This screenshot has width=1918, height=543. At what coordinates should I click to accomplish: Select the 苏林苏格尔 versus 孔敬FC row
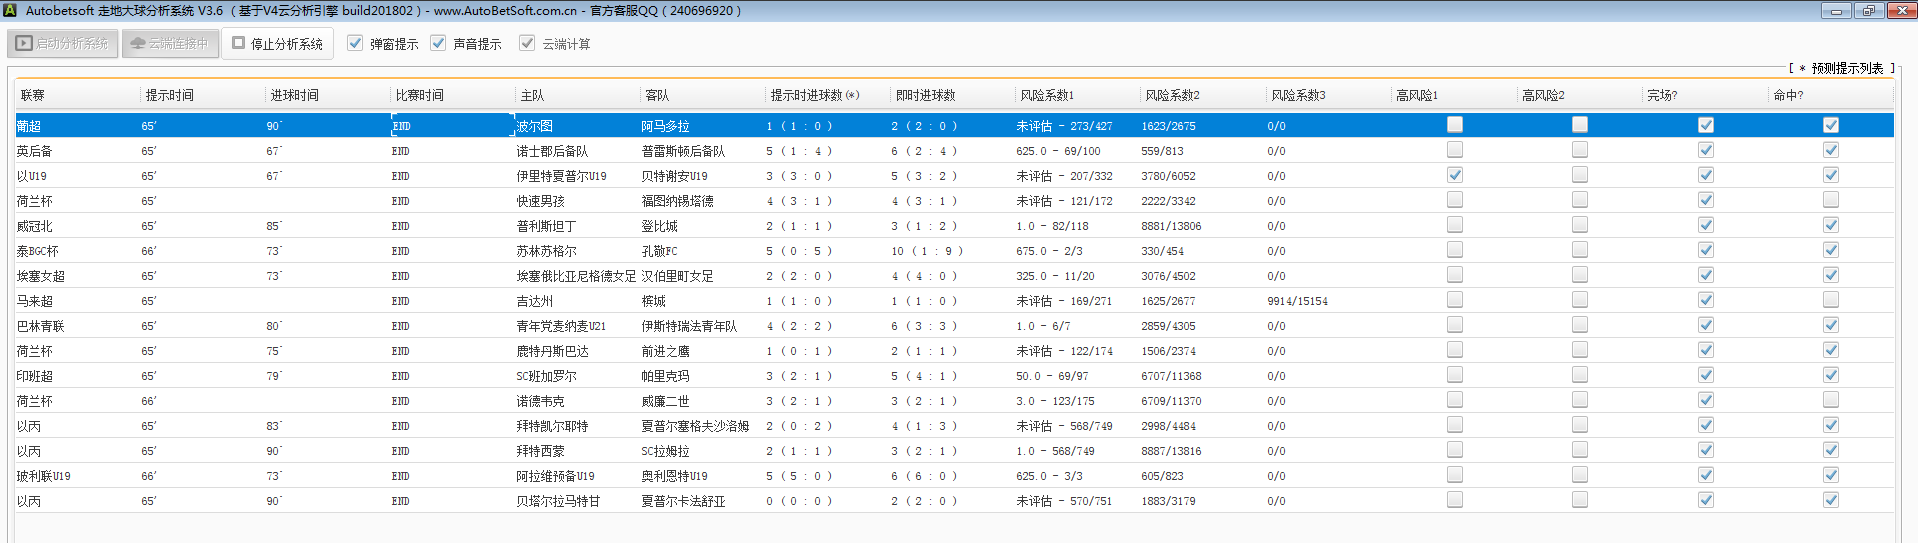[x=546, y=251]
